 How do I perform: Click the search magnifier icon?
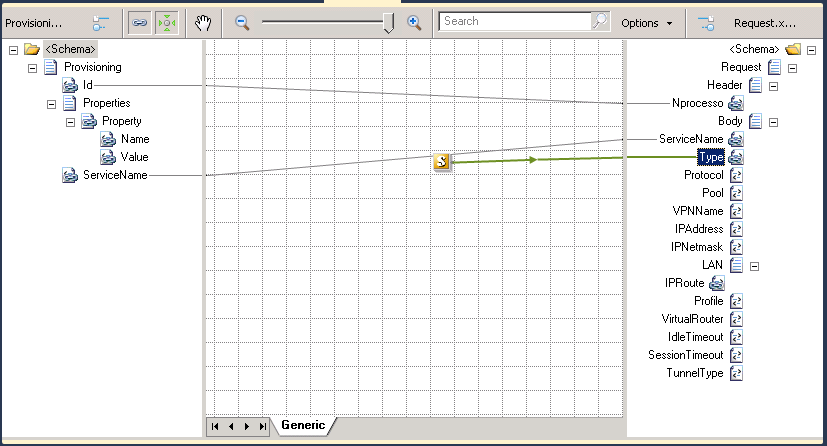pos(599,21)
